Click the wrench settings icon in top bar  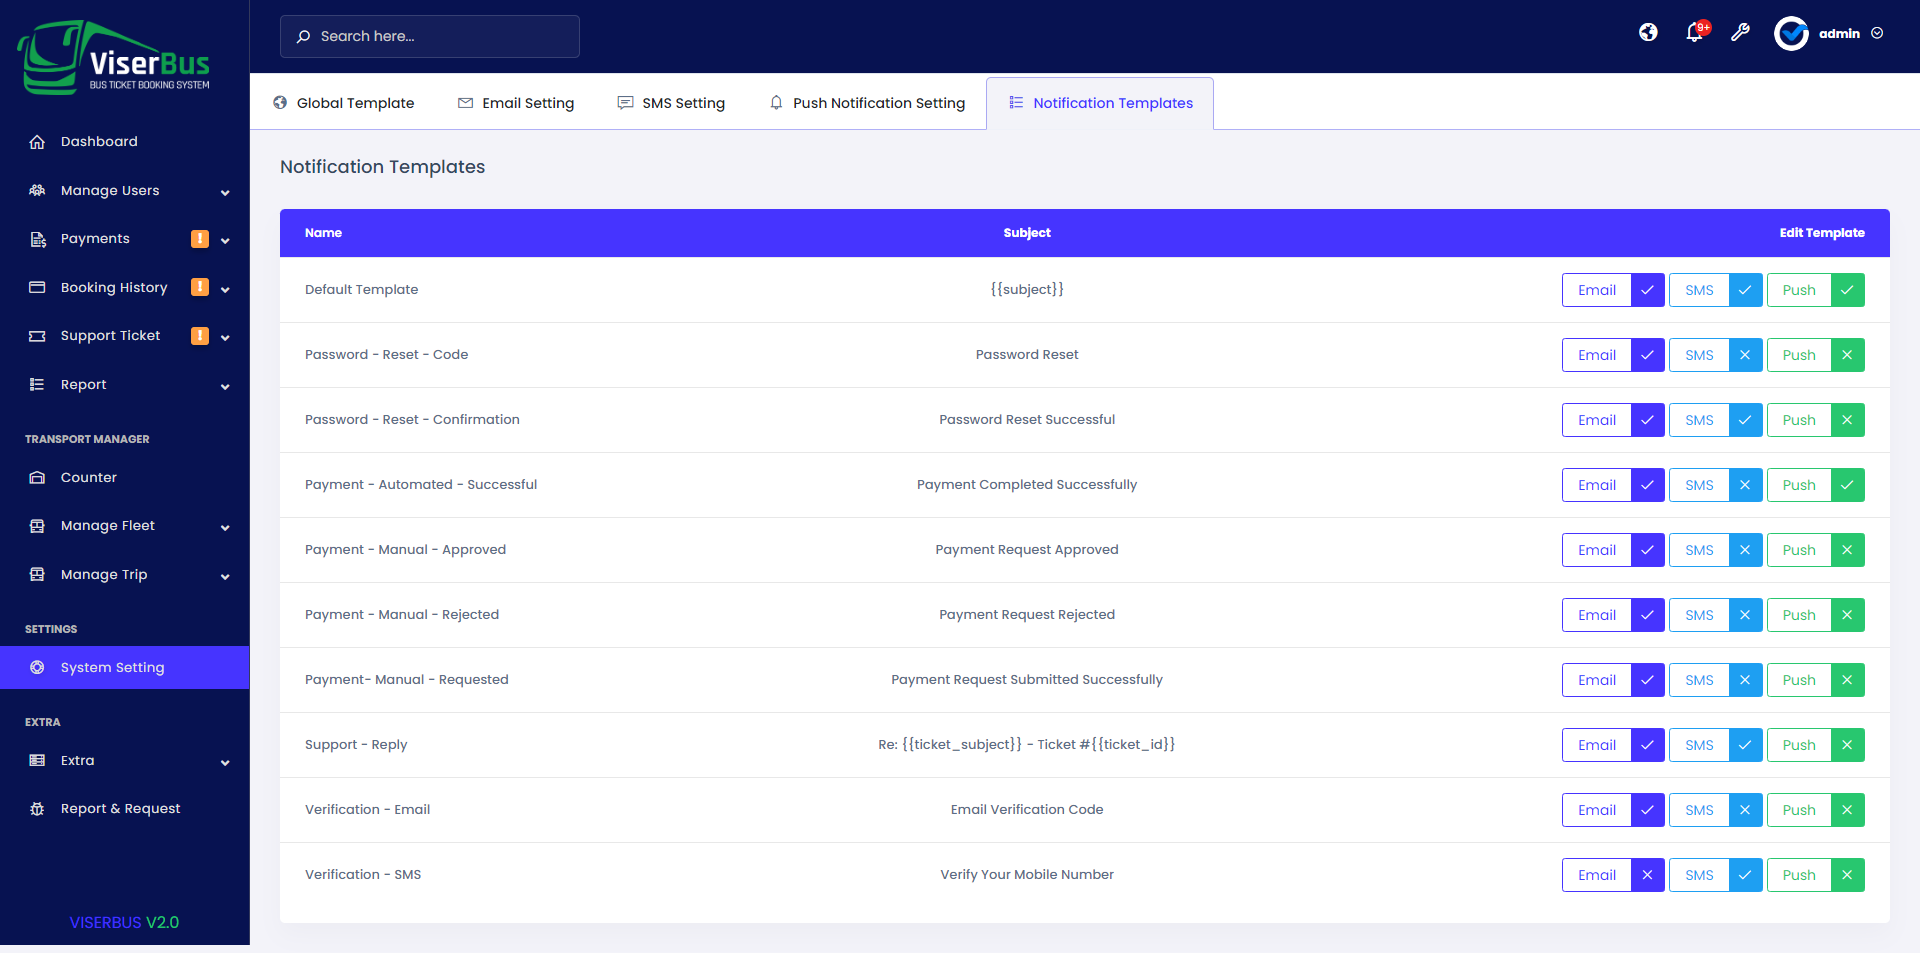point(1741,33)
